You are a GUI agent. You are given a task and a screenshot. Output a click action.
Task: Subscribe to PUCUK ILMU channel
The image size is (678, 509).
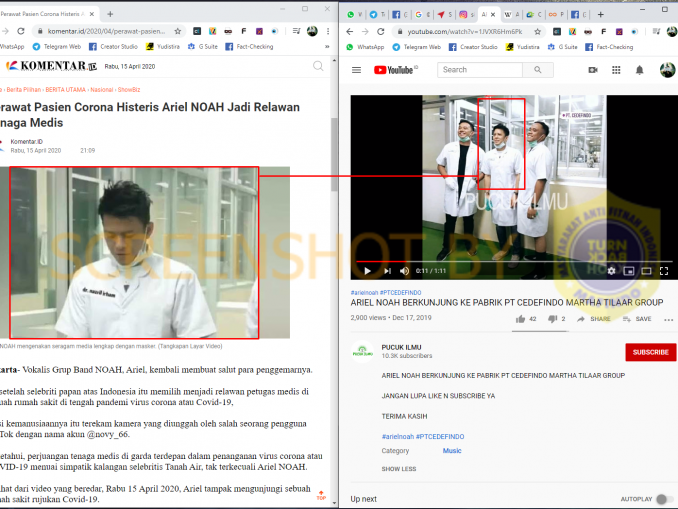650,352
